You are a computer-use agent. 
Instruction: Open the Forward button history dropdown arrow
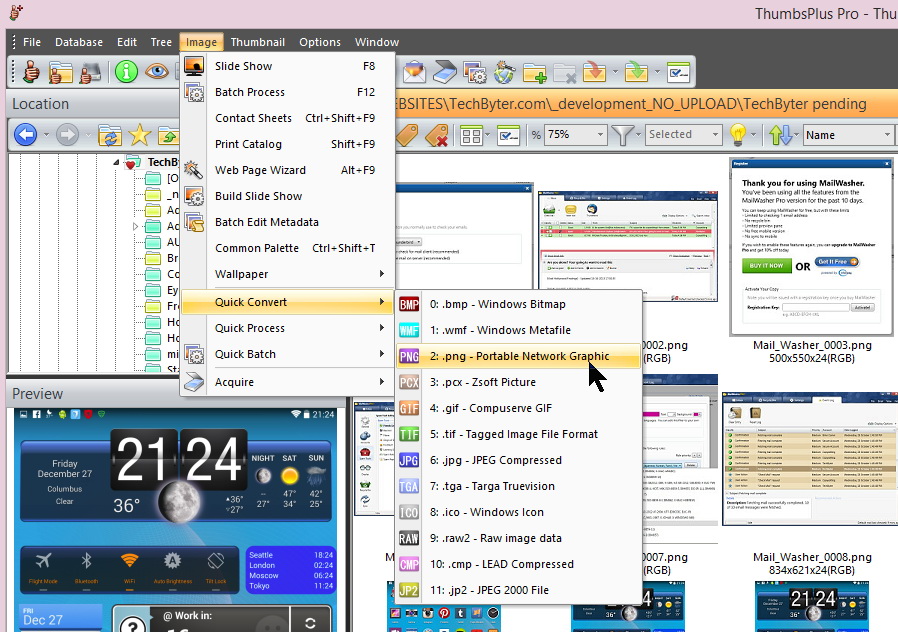pyautogui.click(x=88, y=136)
